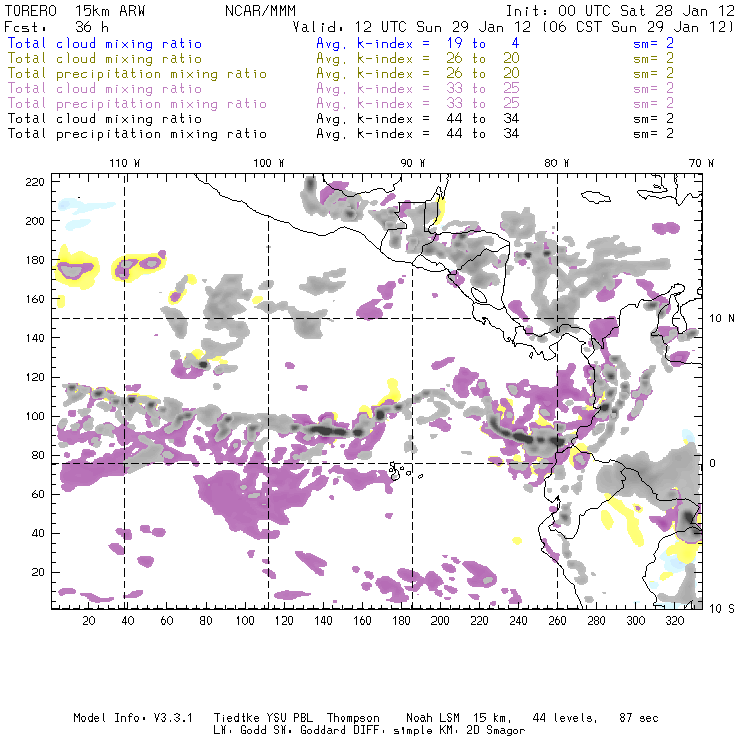
Task: Click the 'Goddard DIFF' text in footer
Action: (340, 730)
